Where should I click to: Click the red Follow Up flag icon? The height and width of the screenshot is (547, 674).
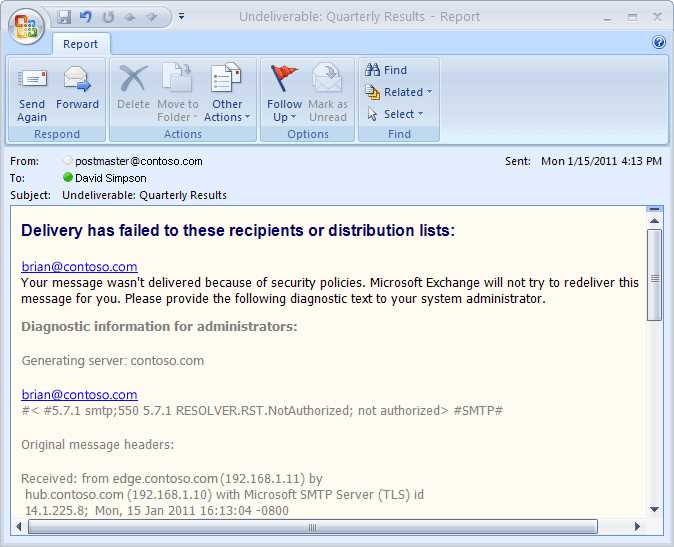tap(284, 78)
